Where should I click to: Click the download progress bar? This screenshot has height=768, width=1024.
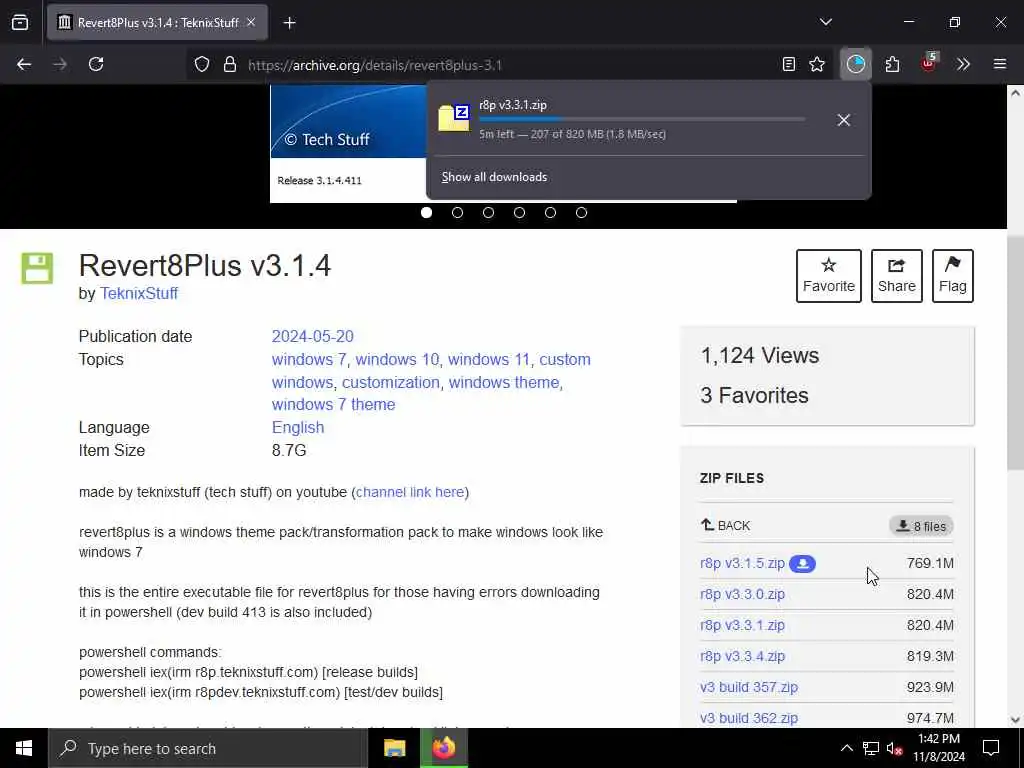tap(641, 120)
